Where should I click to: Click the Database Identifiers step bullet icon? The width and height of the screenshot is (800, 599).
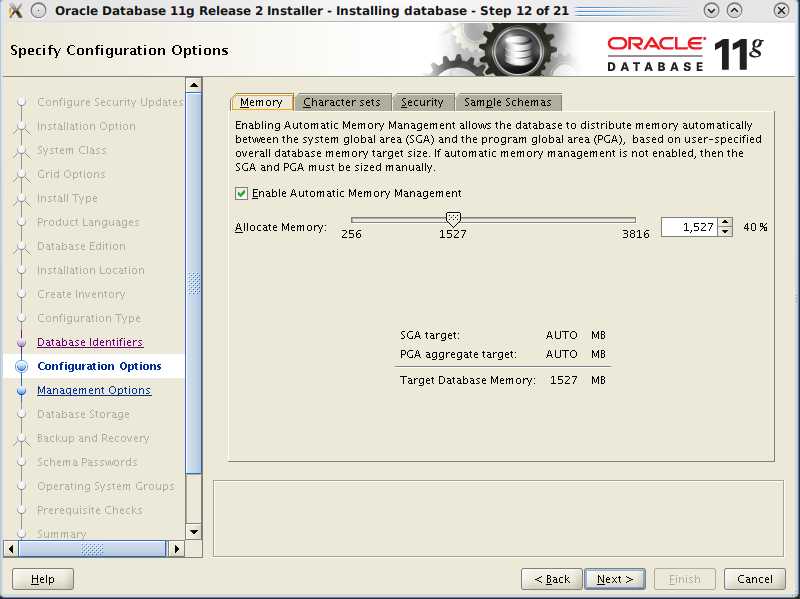coord(21,342)
